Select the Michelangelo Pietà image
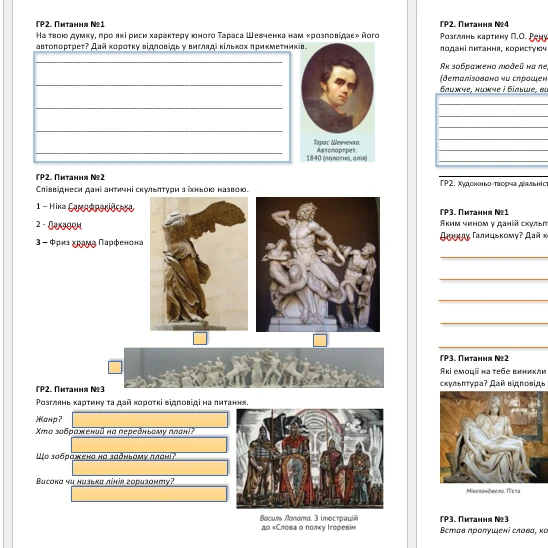This screenshot has height=548, width=548. [x=494, y=437]
